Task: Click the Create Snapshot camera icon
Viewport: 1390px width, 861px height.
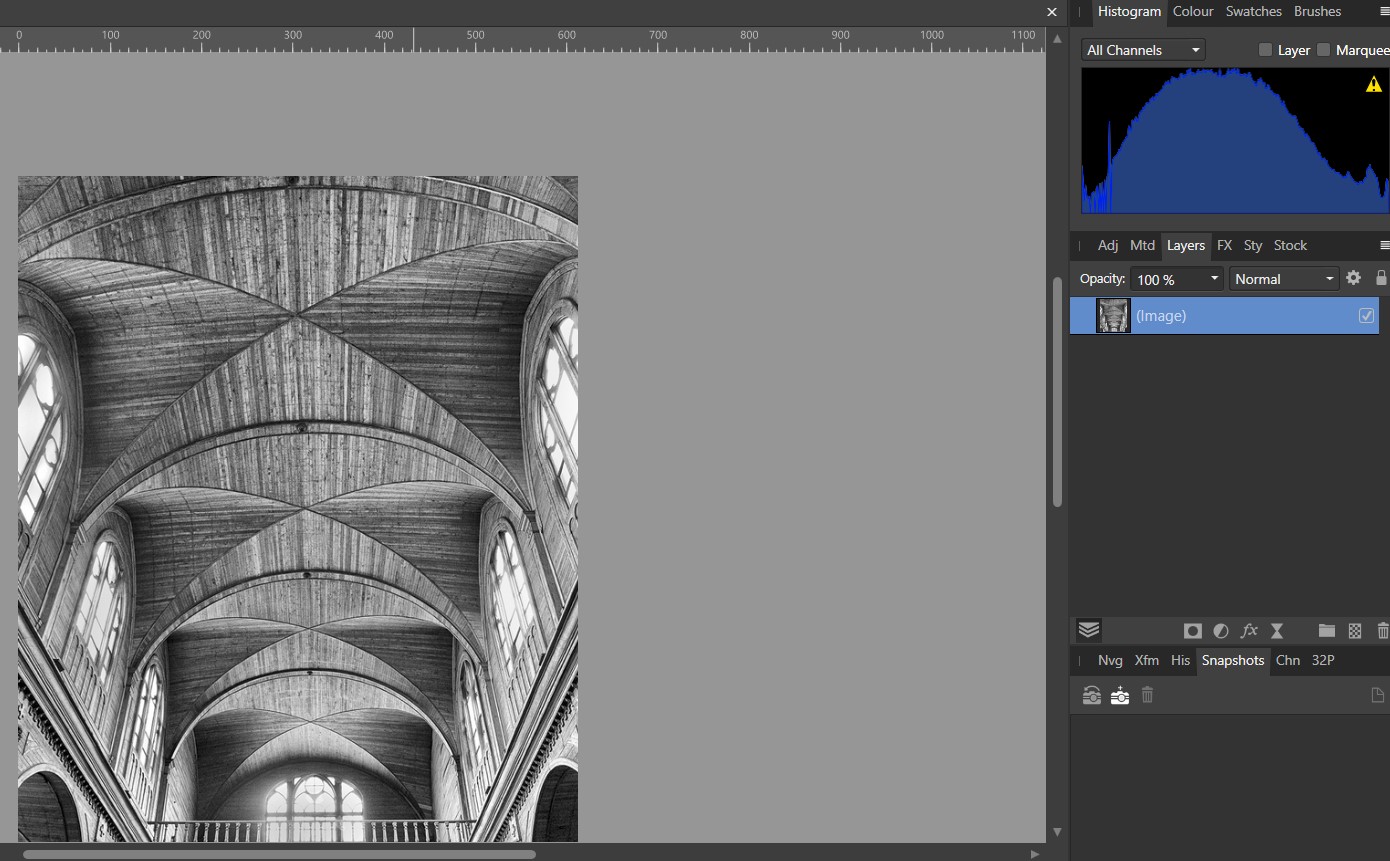Action: pyautogui.click(x=1120, y=695)
